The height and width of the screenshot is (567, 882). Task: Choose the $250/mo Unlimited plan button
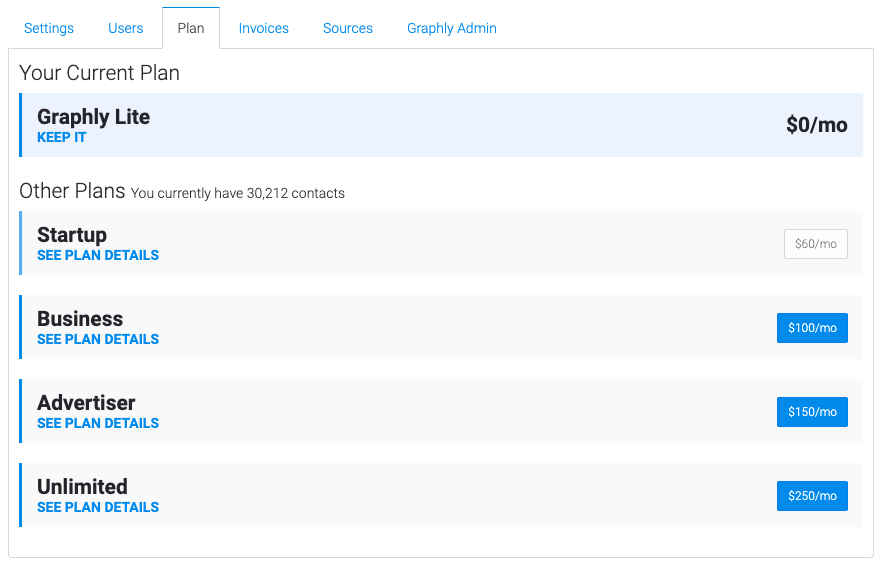(812, 496)
